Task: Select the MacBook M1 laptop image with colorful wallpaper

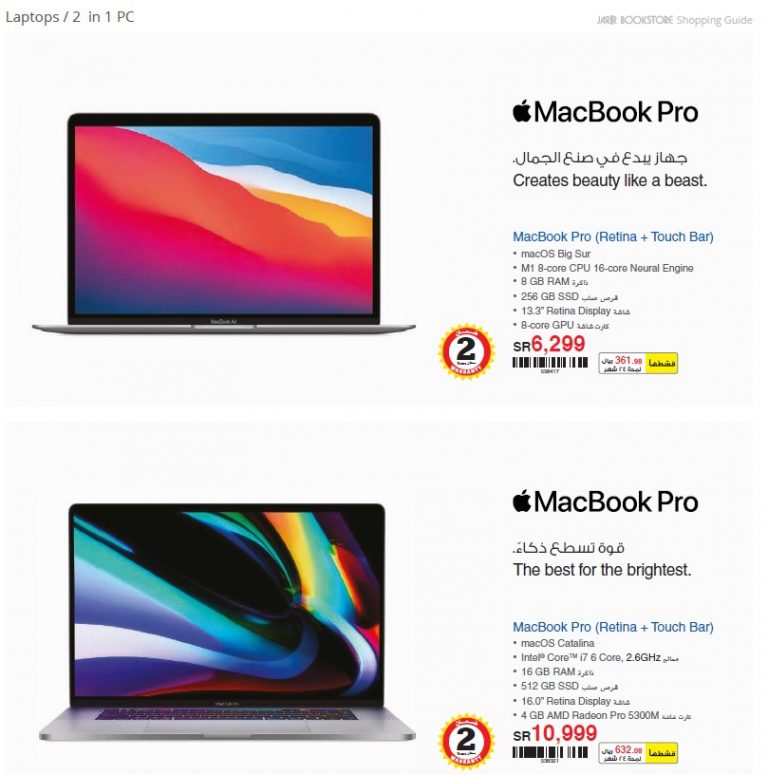Action: point(224,222)
